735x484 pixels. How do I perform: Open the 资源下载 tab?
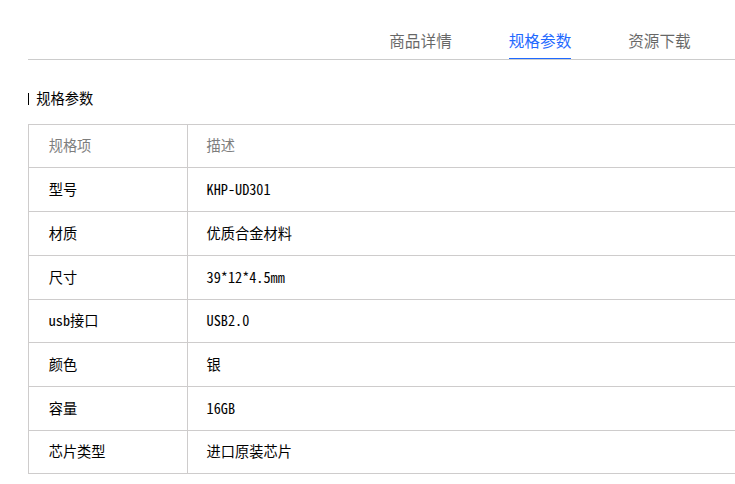click(659, 41)
